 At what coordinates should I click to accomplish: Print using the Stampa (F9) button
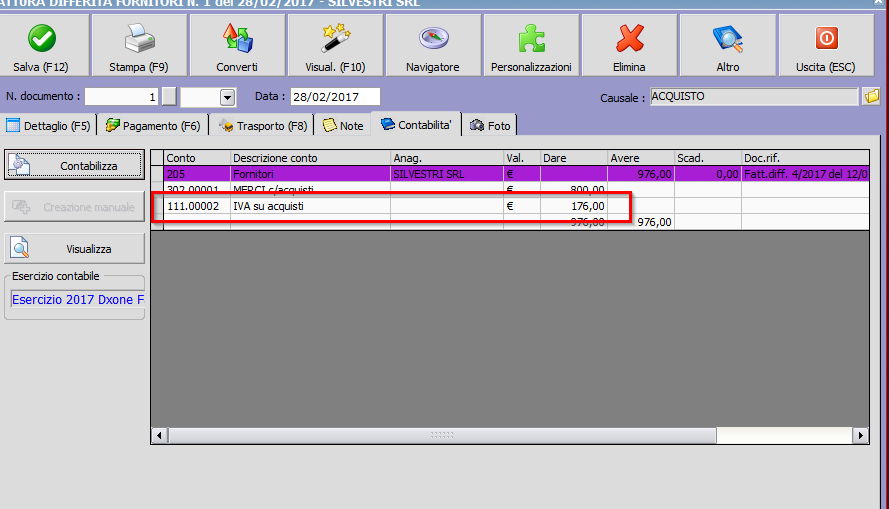(139, 45)
